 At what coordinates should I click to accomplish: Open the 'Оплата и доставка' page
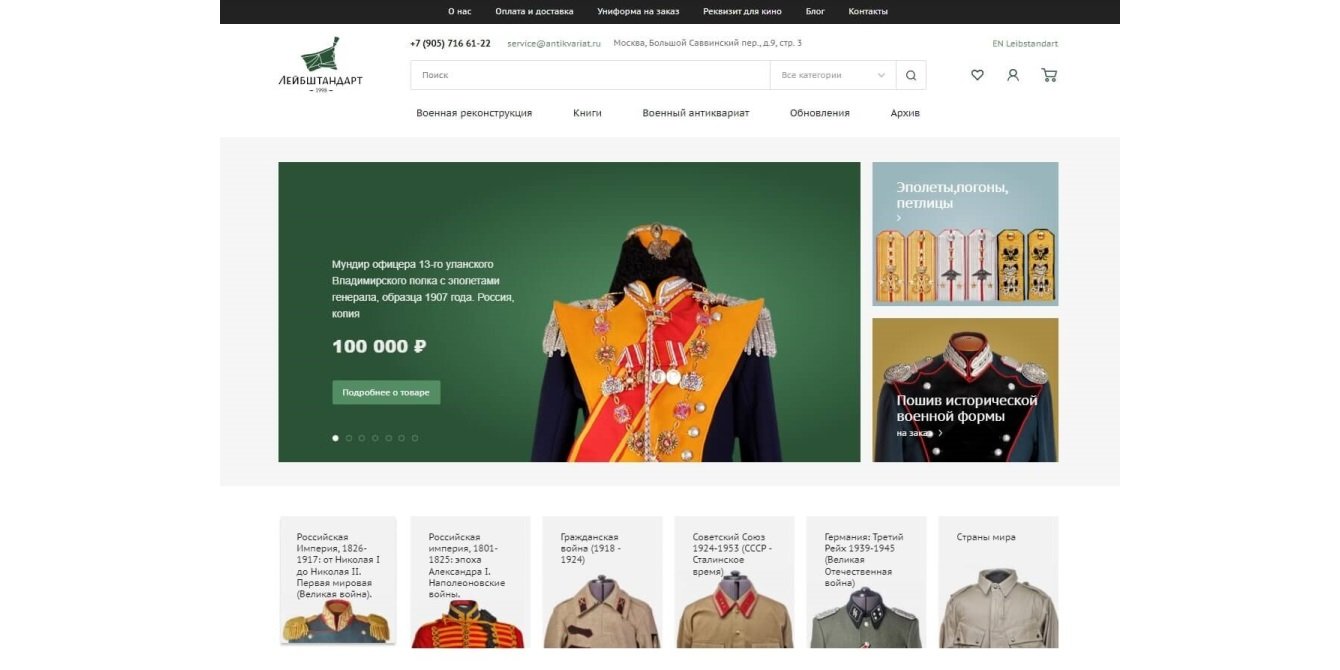click(534, 12)
